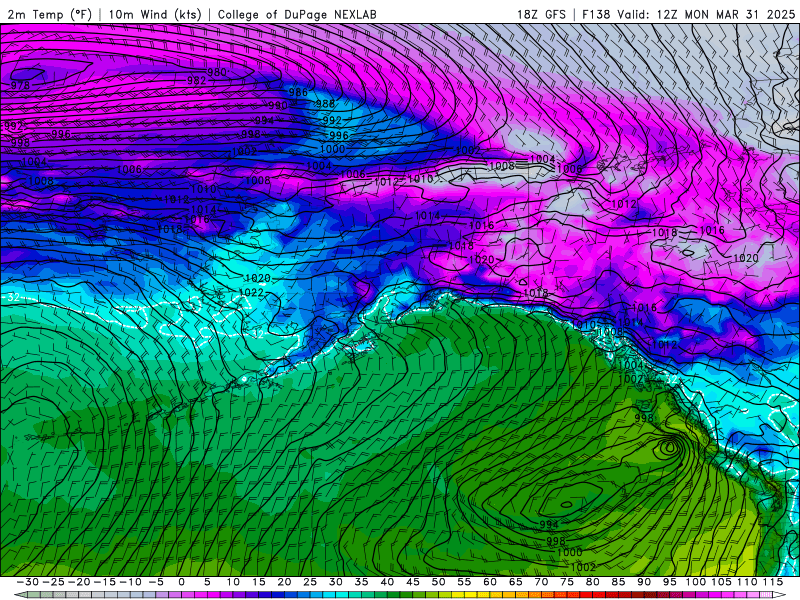Click the '18Z GFS' model run label
The width and height of the screenshot is (800, 600).
(541, 14)
